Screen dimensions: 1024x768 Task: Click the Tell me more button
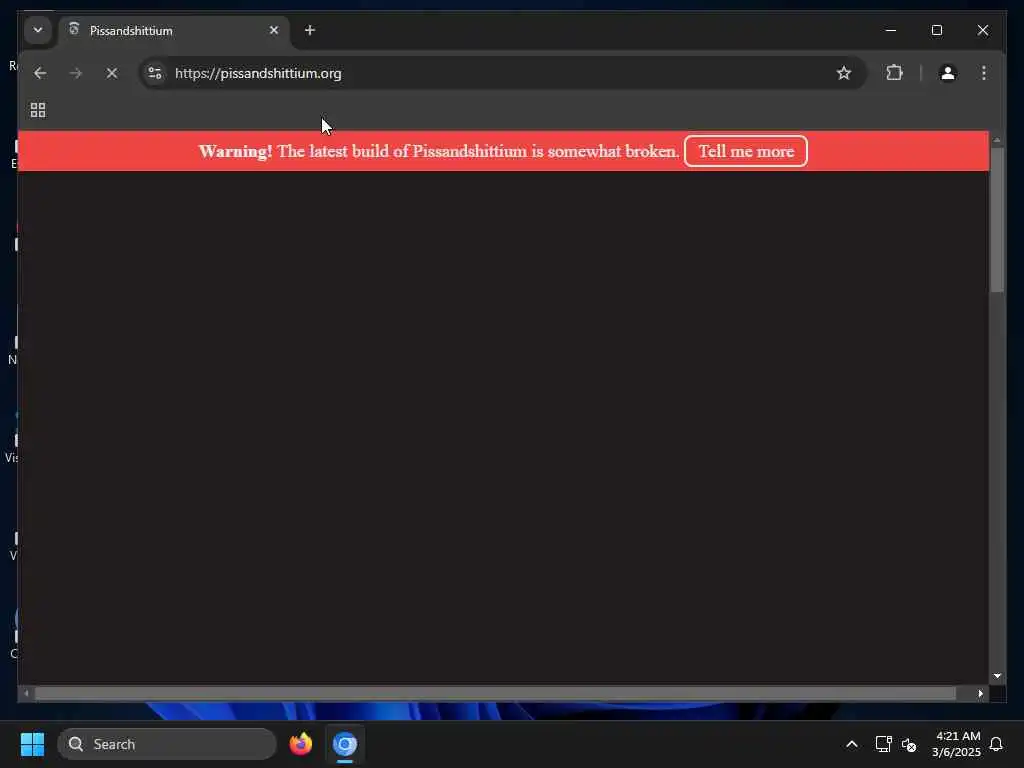(746, 151)
